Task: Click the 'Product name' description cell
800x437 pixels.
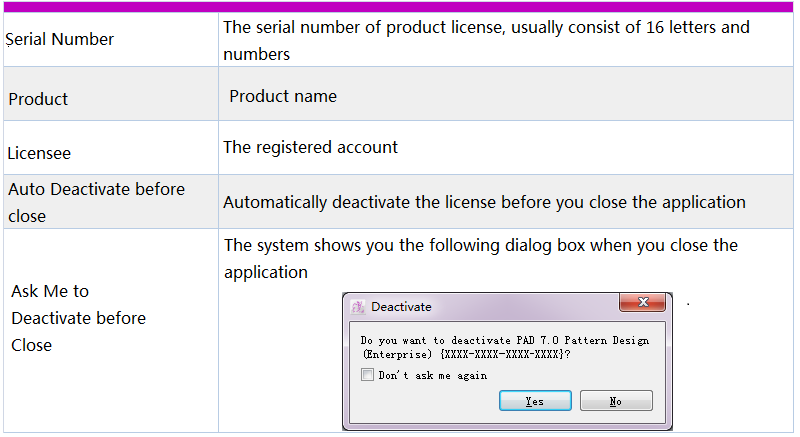Action: (283, 97)
